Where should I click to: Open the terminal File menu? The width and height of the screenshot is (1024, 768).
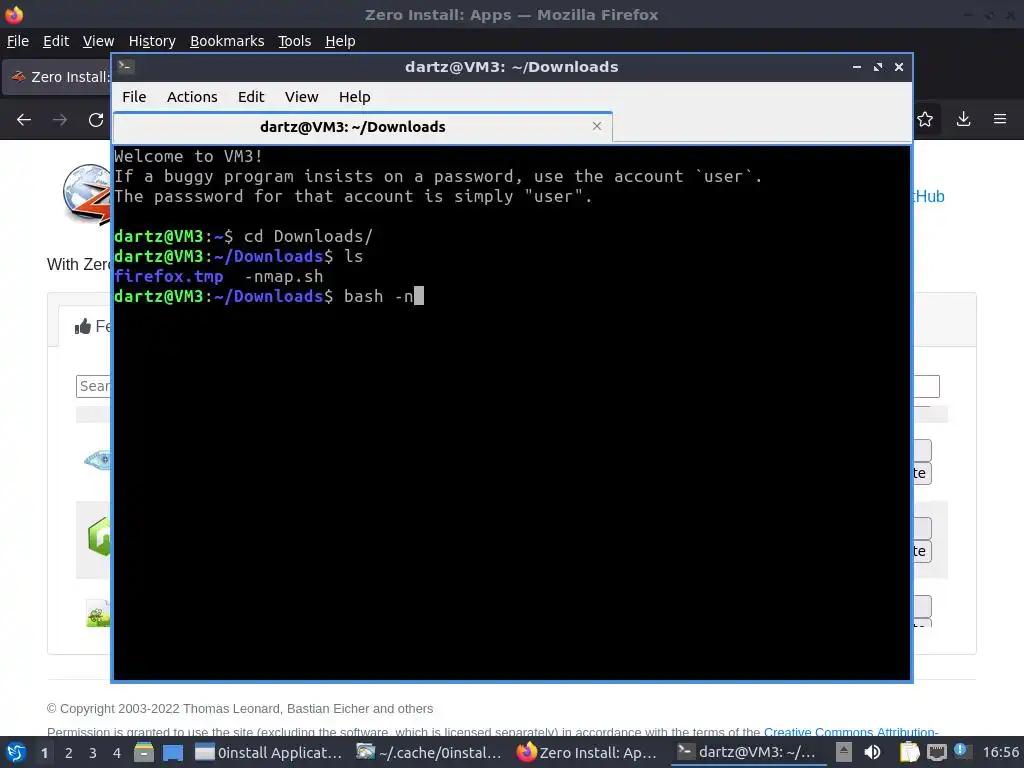coord(134,97)
